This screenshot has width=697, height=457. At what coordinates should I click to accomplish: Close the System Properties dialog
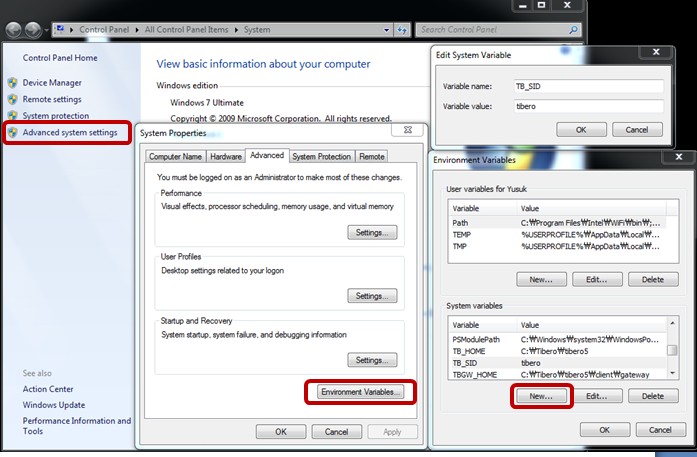[x=408, y=130]
